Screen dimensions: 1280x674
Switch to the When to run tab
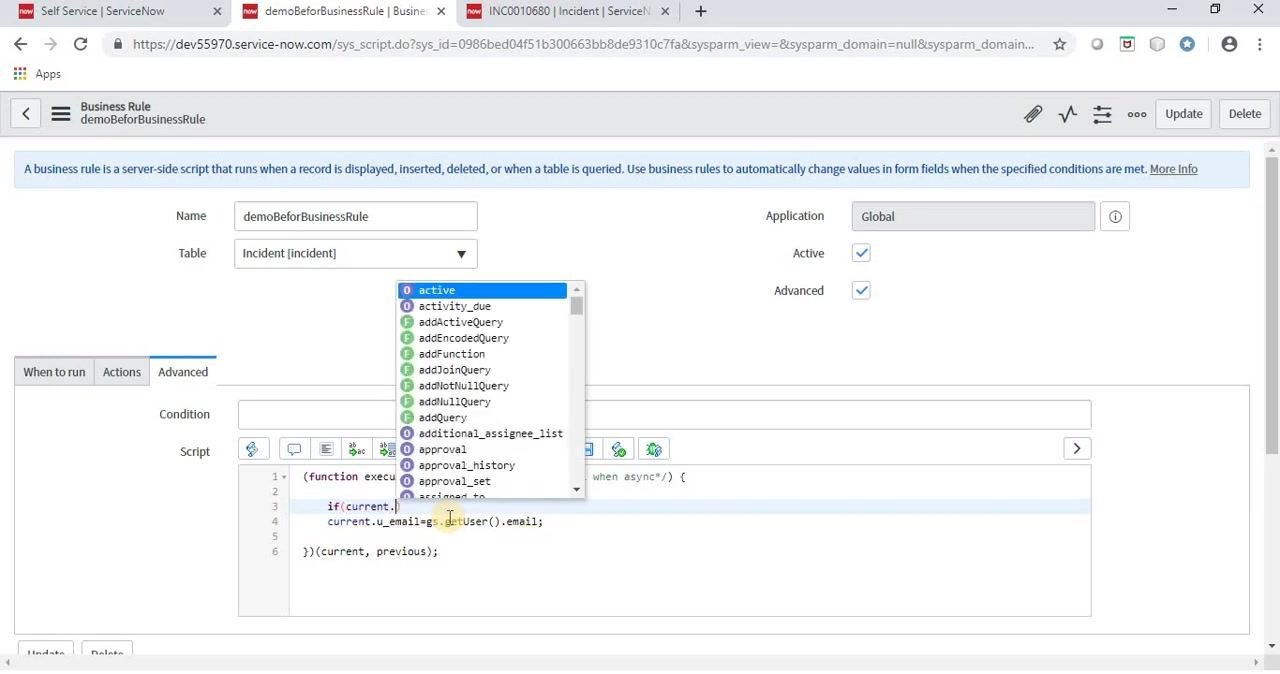55,372
